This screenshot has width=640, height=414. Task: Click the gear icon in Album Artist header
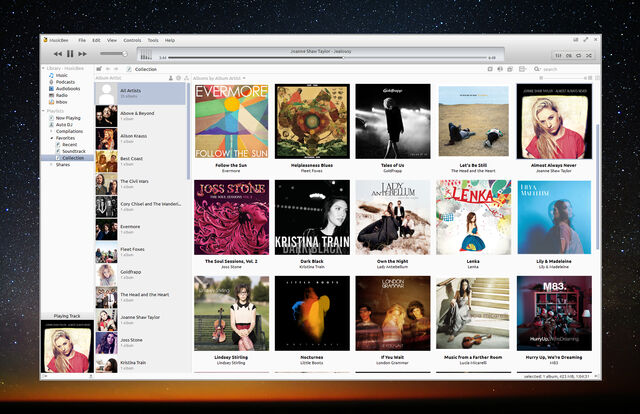(179, 78)
